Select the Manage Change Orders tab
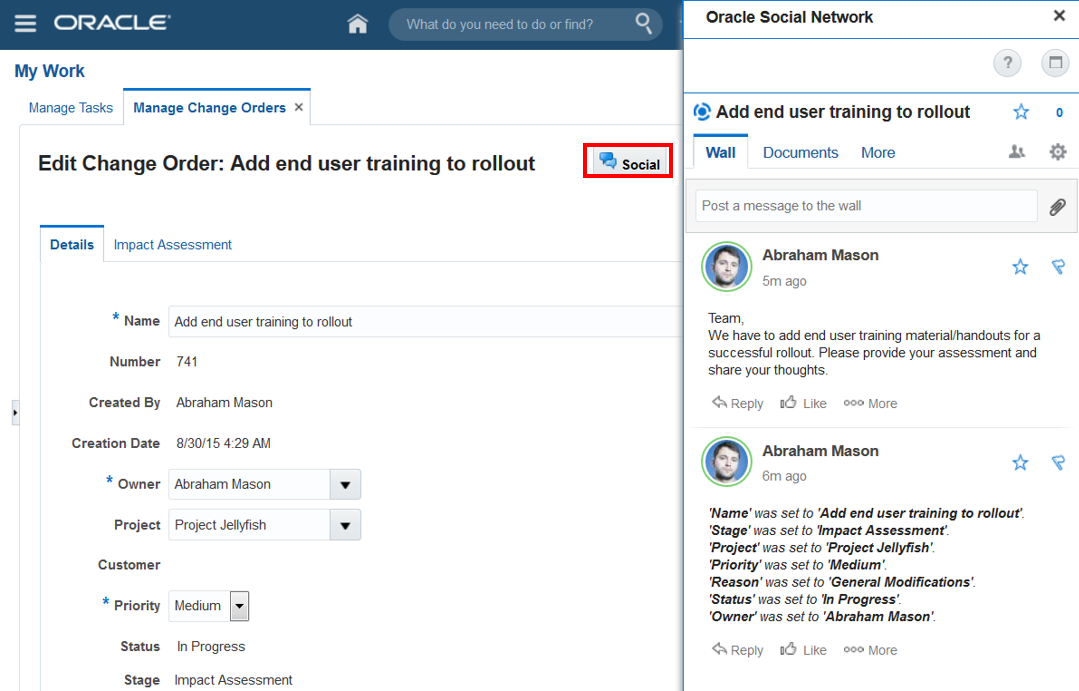 click(209, 108)
